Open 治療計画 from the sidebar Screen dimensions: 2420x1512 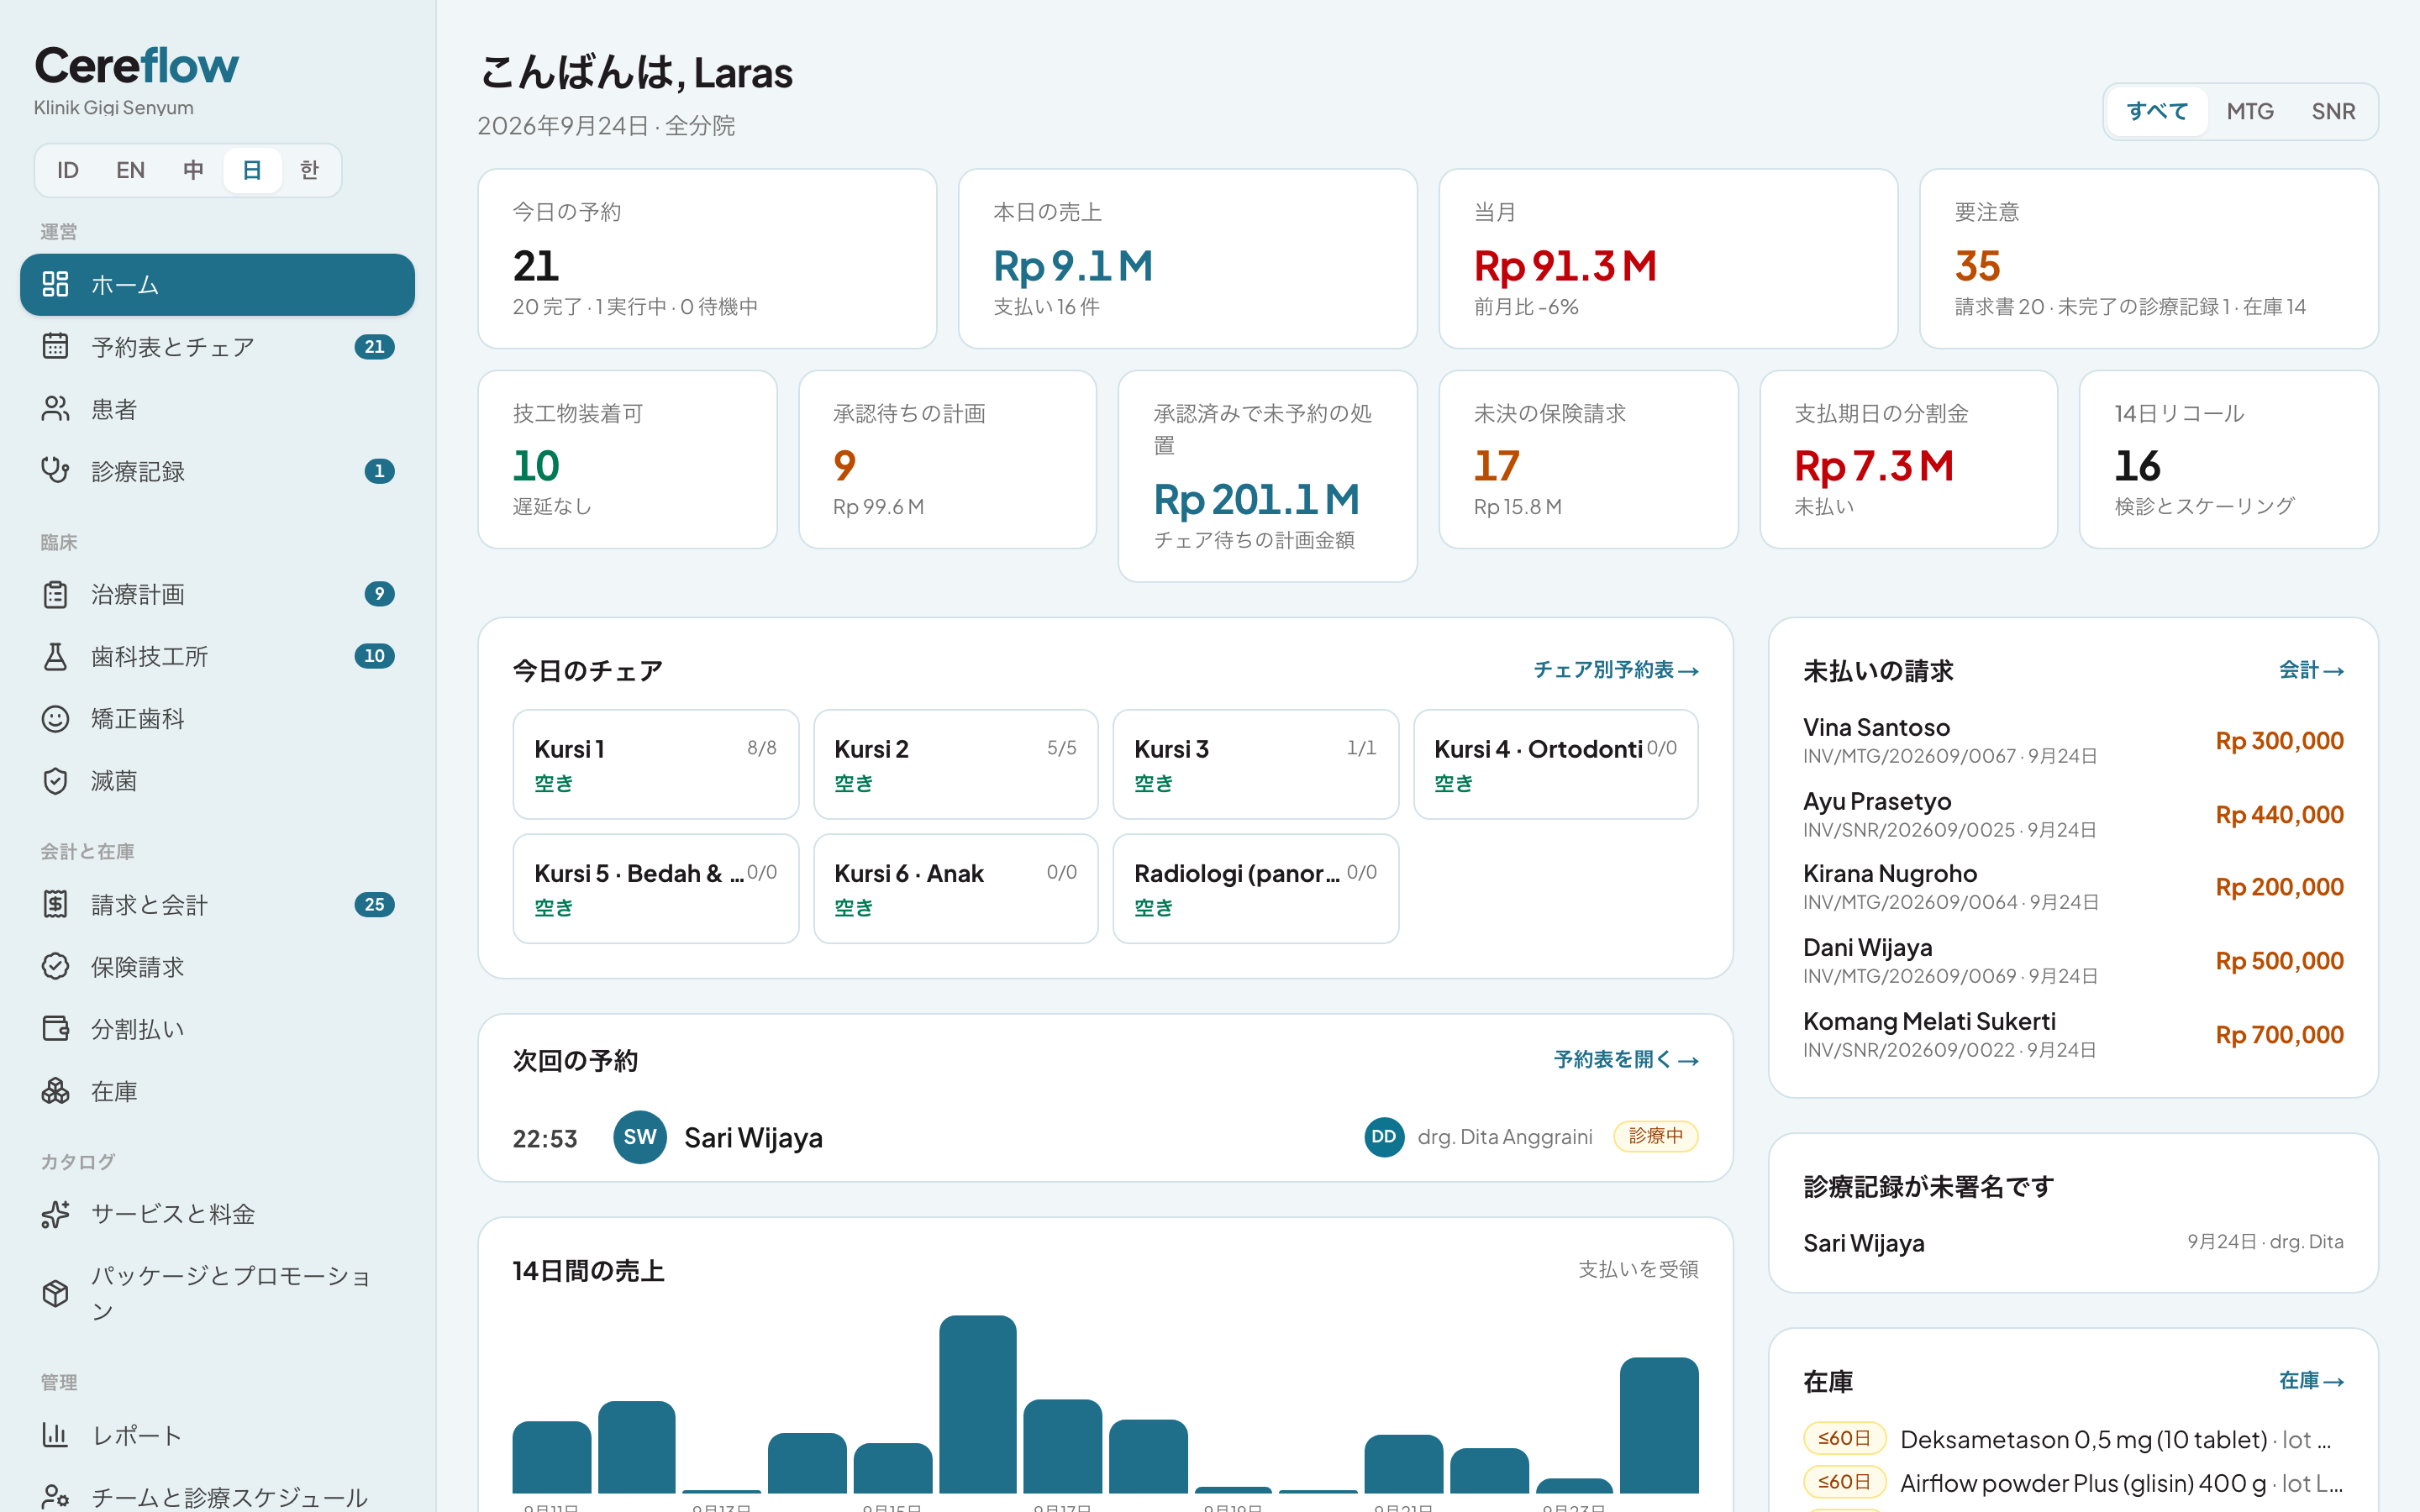coord(217,595)
